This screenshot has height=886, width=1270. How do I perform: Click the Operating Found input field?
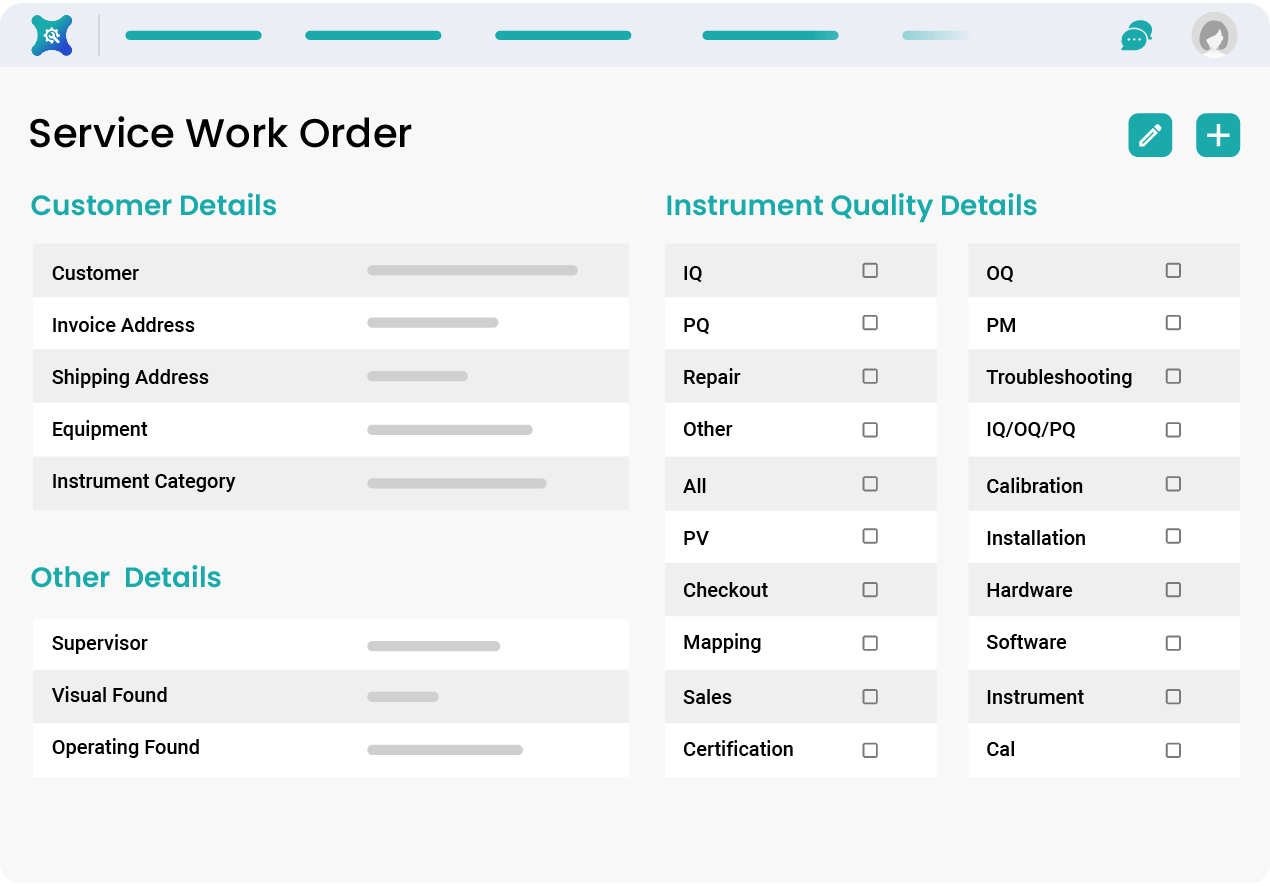(445, 749)
